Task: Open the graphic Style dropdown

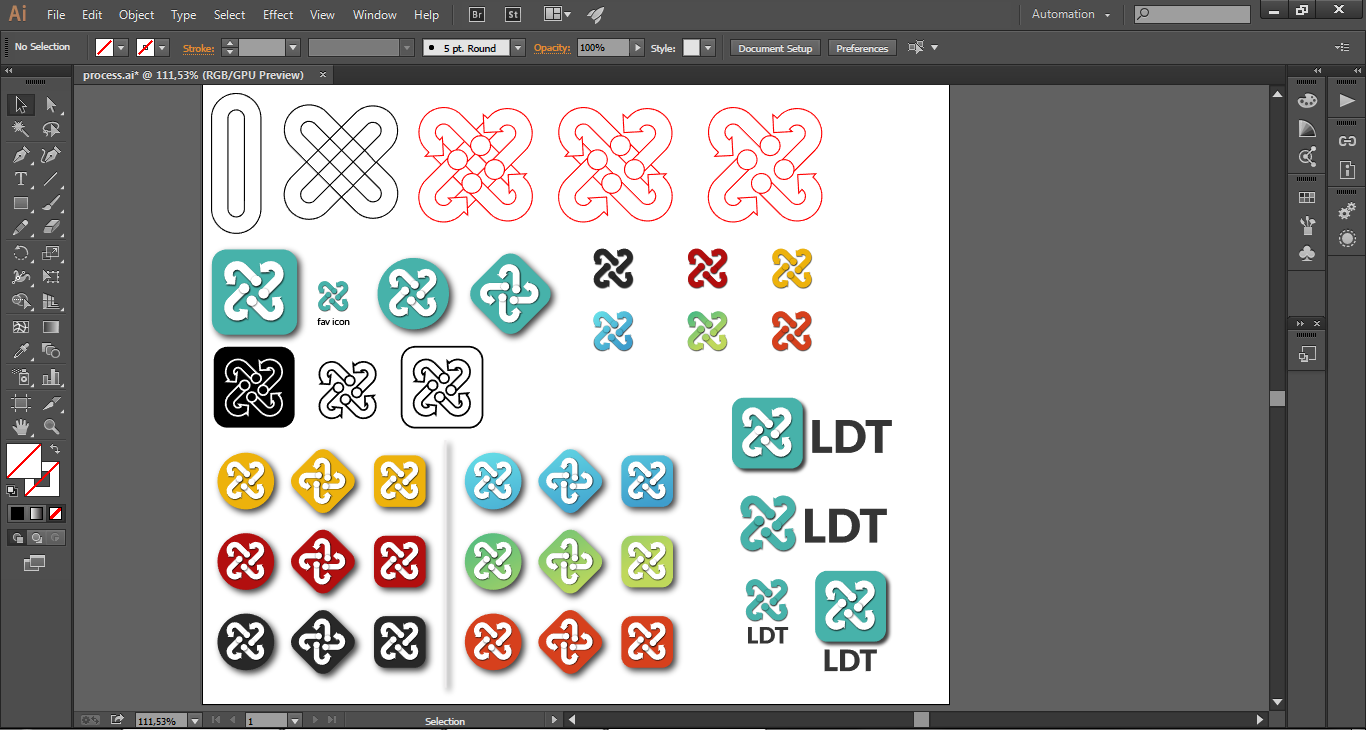Action: [708, 48]
